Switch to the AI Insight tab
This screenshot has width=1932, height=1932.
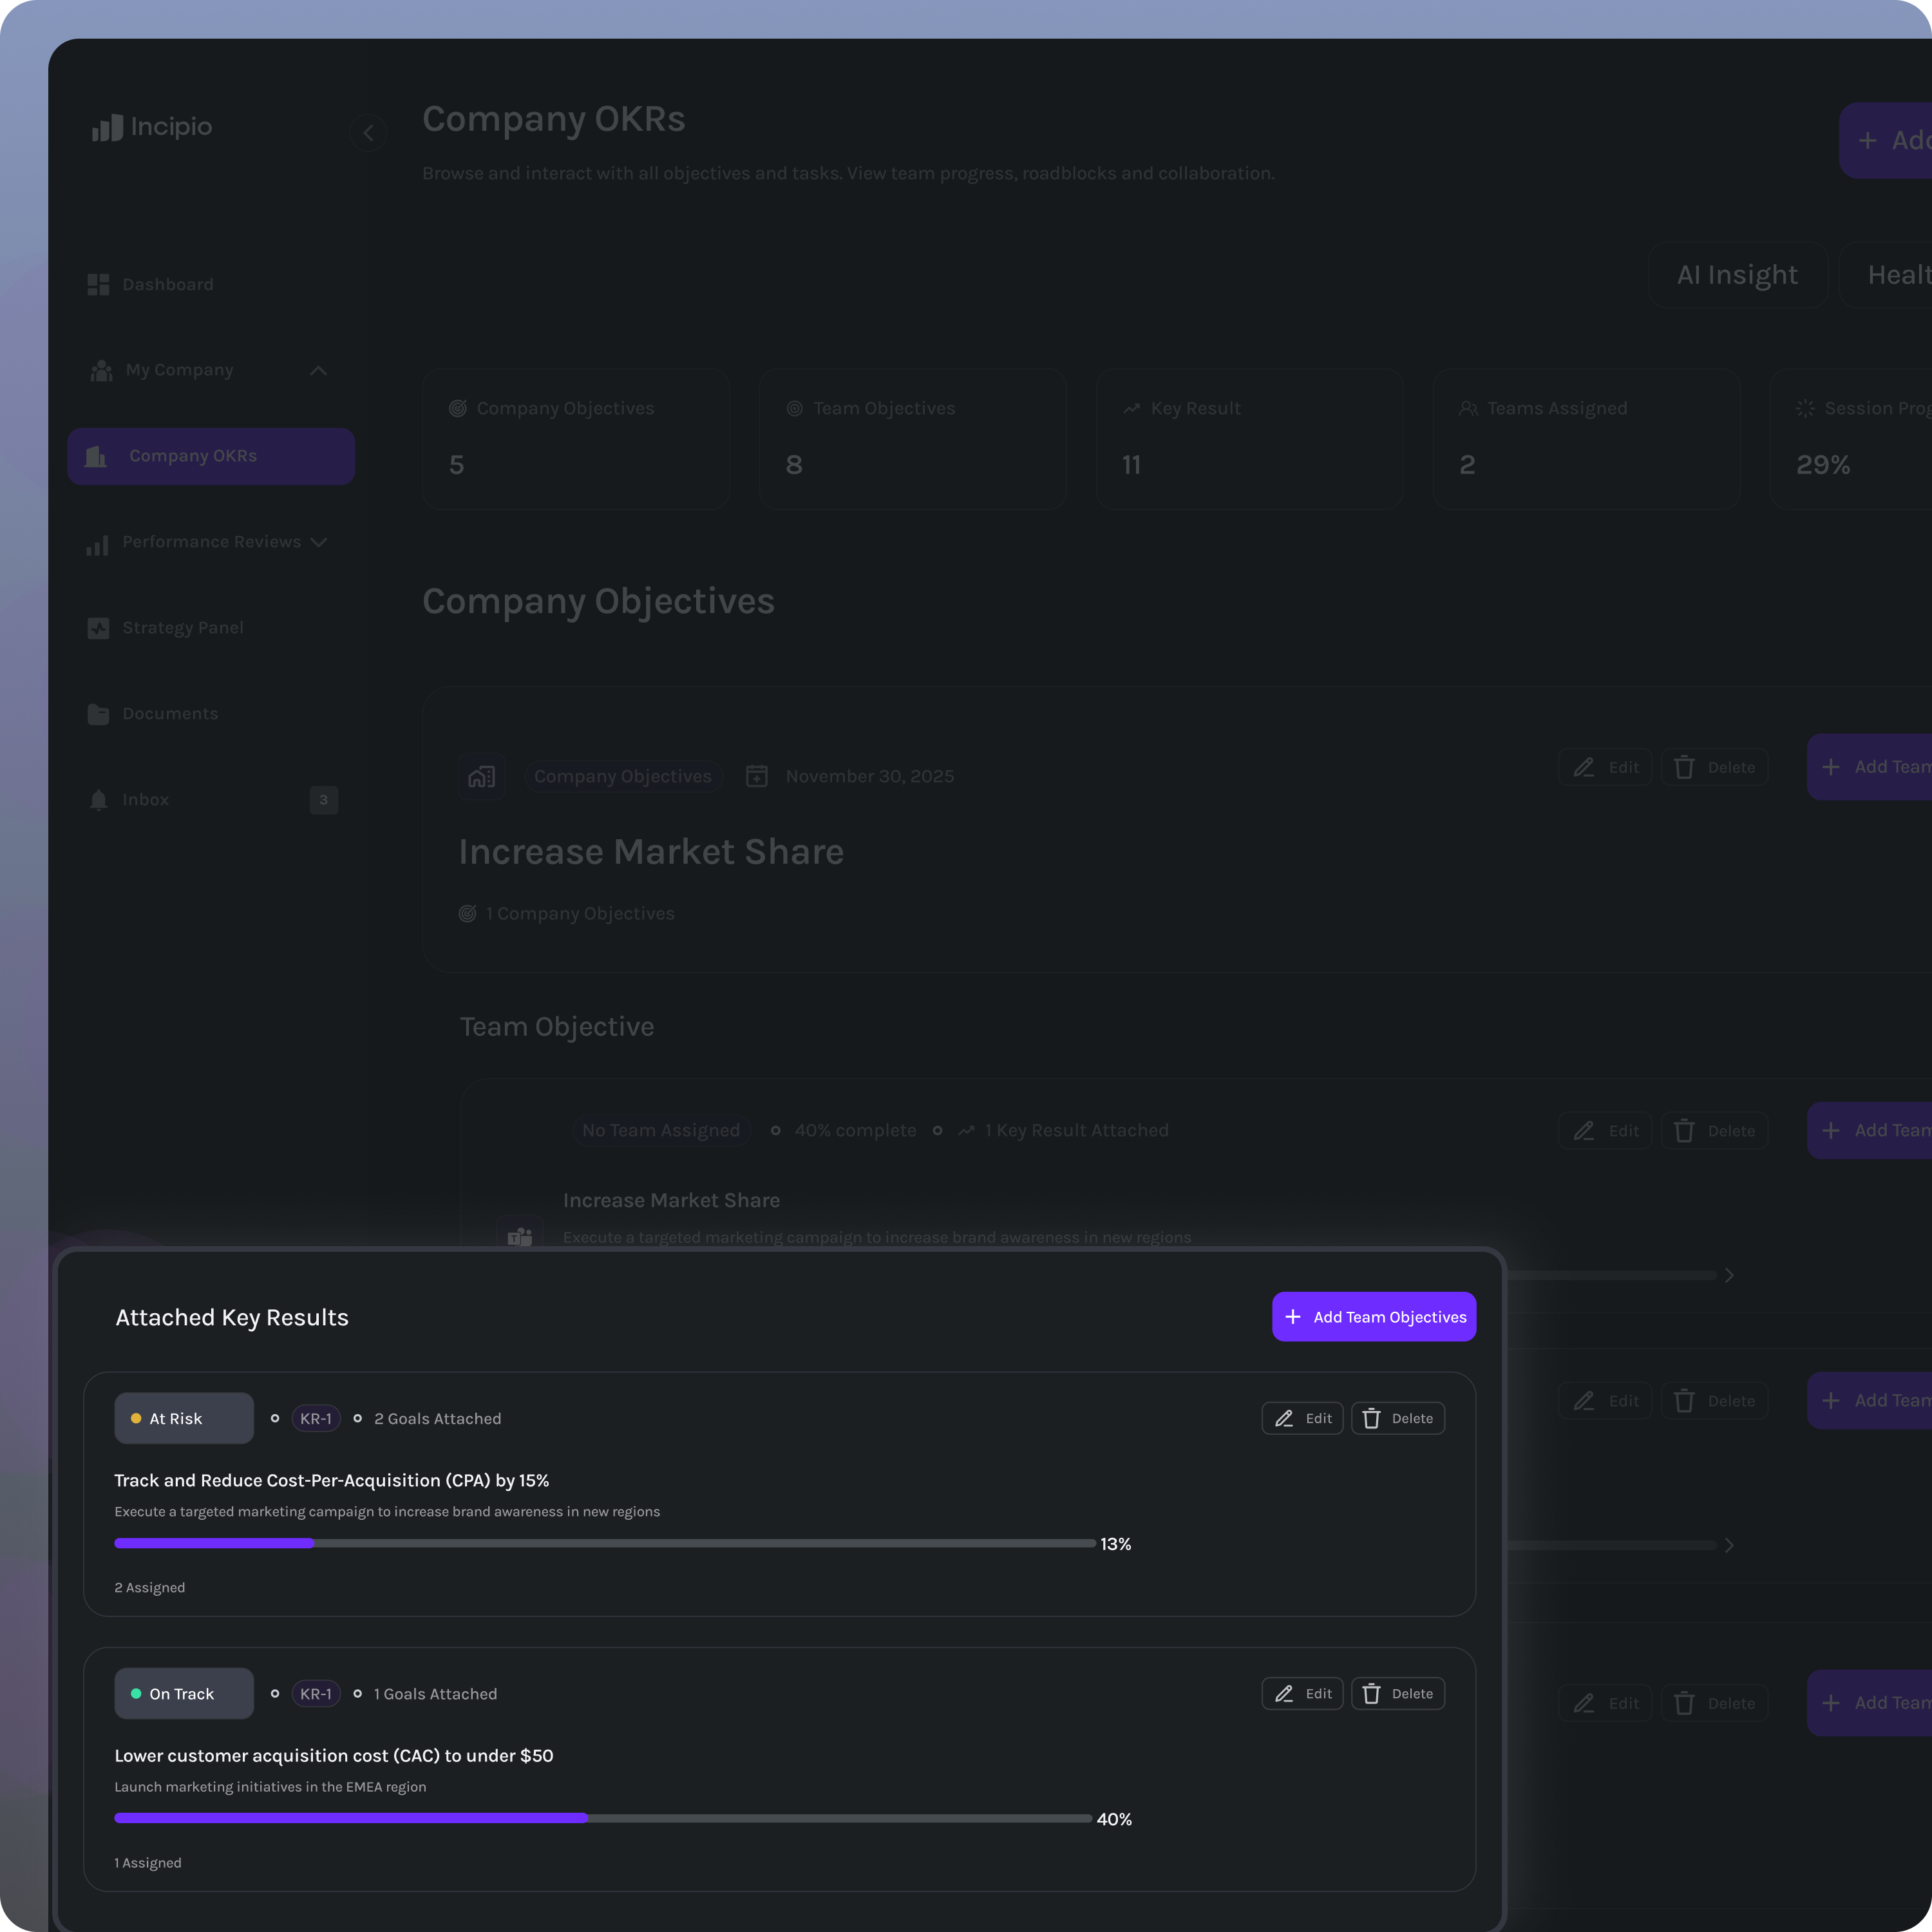click(1737, 275)
